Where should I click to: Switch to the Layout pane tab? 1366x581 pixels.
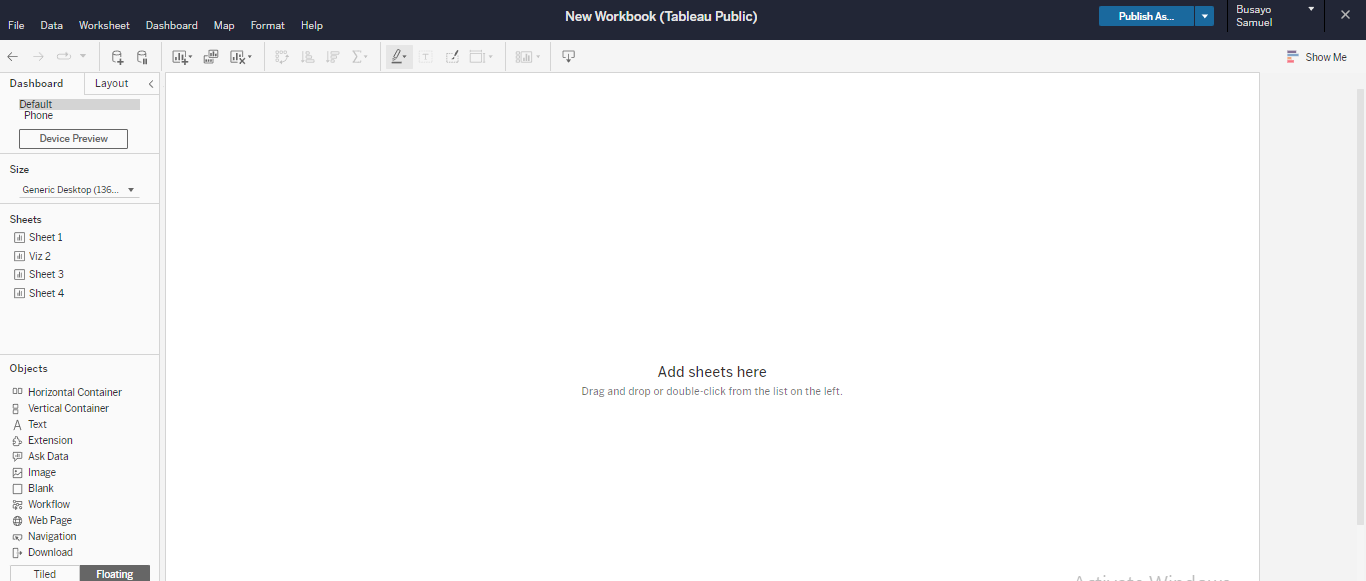112,83
